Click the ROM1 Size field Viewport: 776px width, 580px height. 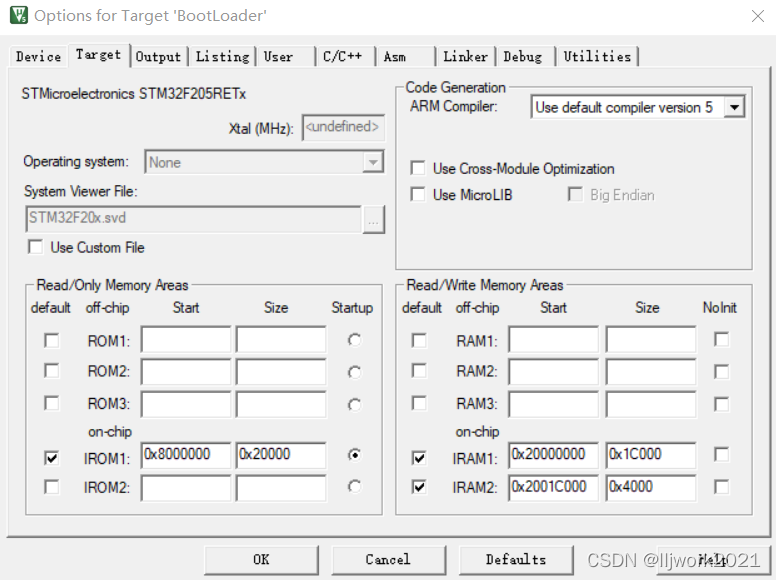281,339
